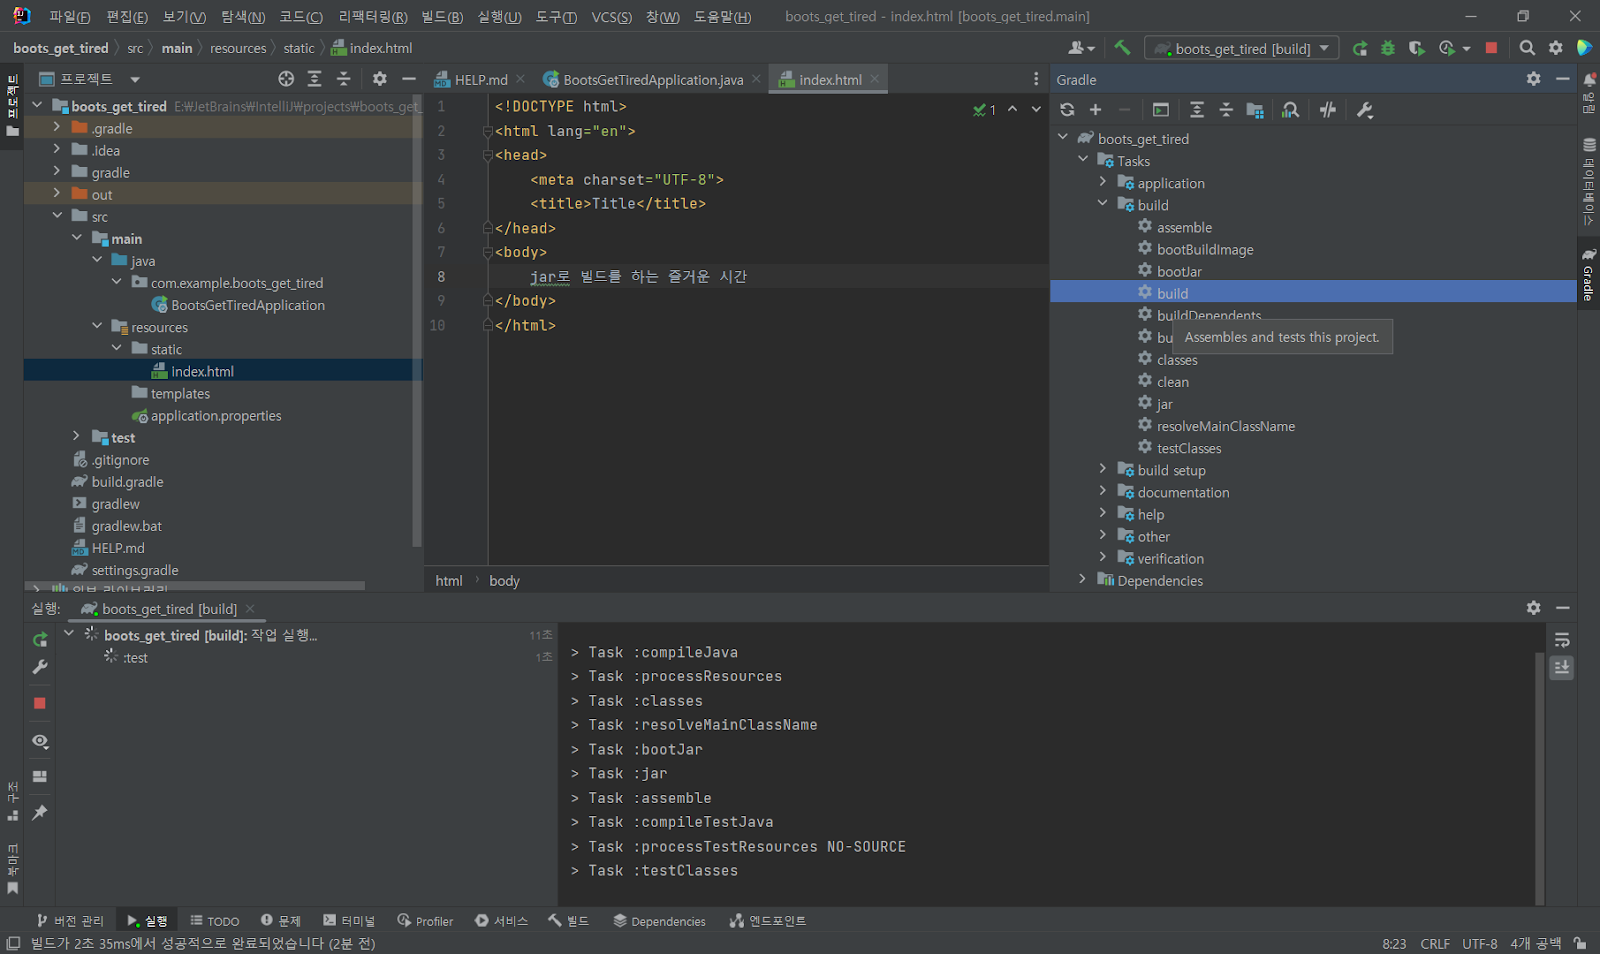The image size is (1600, 954).
Task: Open the Gradle panel settings gear
Action: coord(1533,79)
